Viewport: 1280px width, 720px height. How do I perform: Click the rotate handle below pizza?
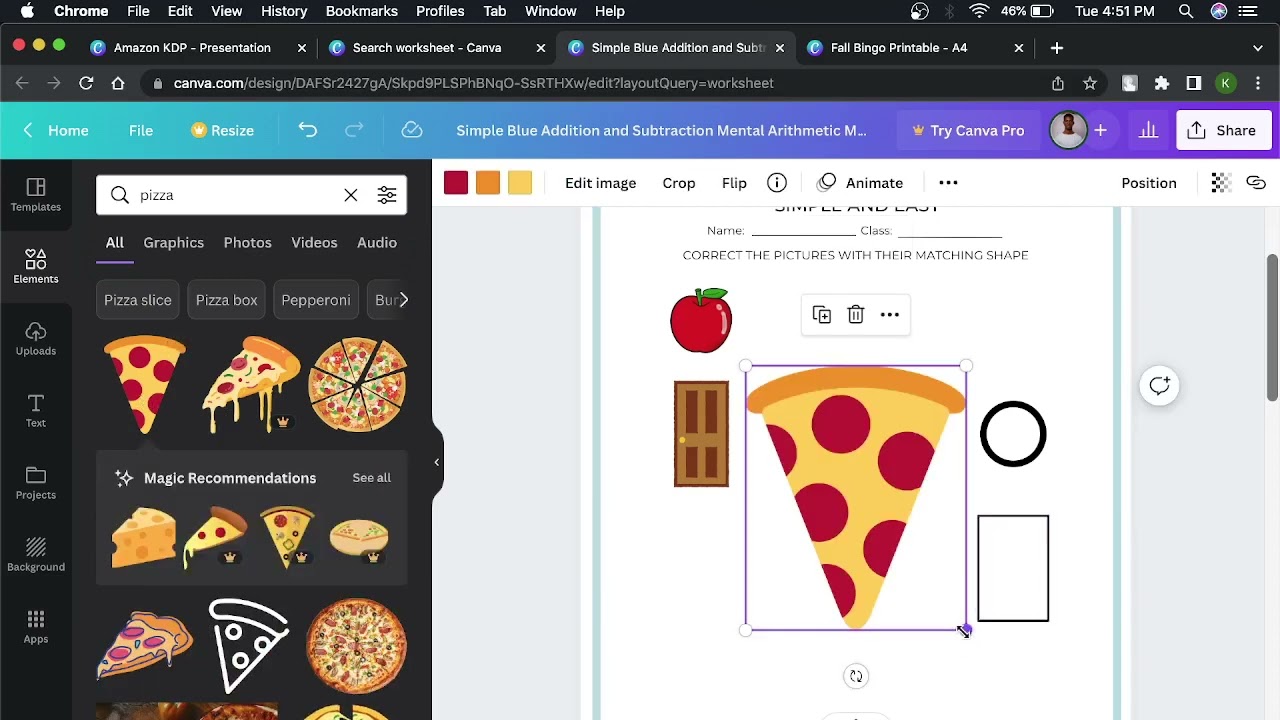[x=856, y=676]
